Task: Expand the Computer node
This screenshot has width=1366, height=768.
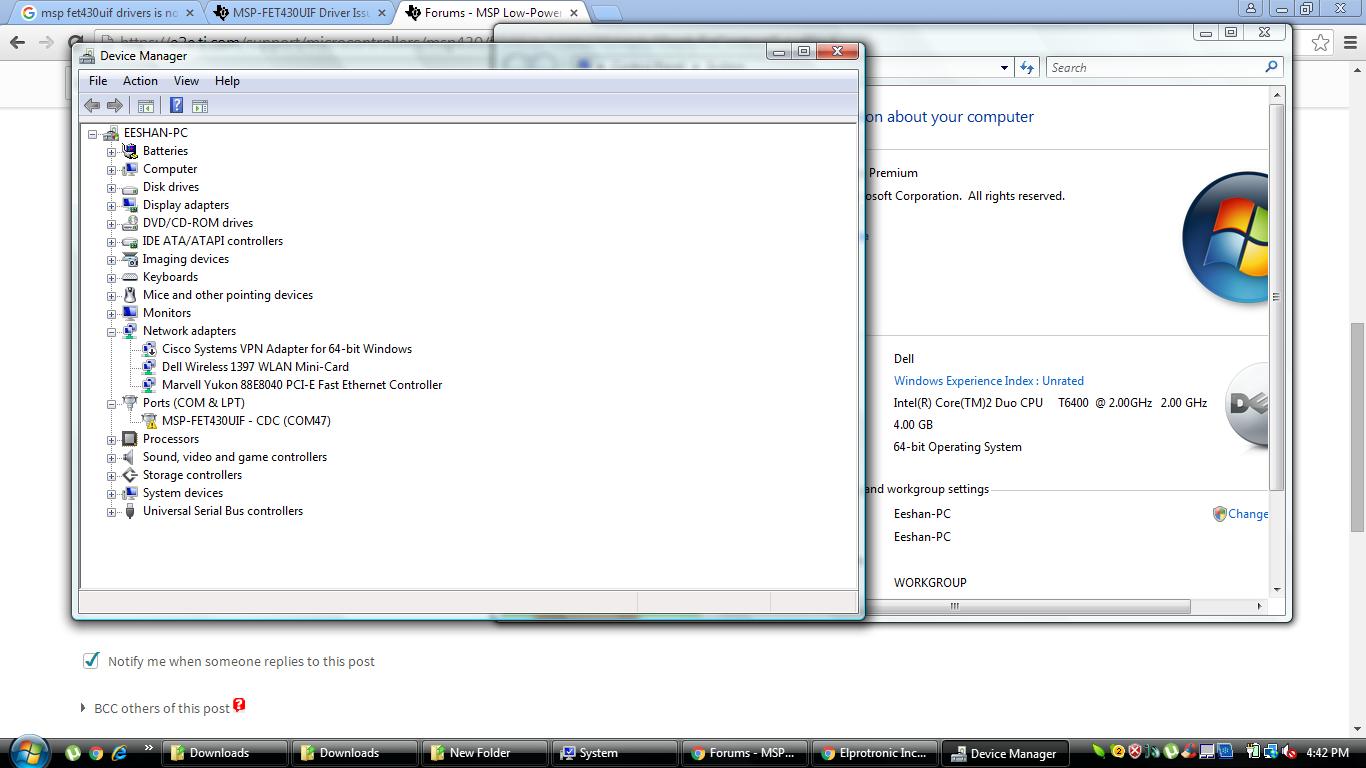Action: [112, 170]
